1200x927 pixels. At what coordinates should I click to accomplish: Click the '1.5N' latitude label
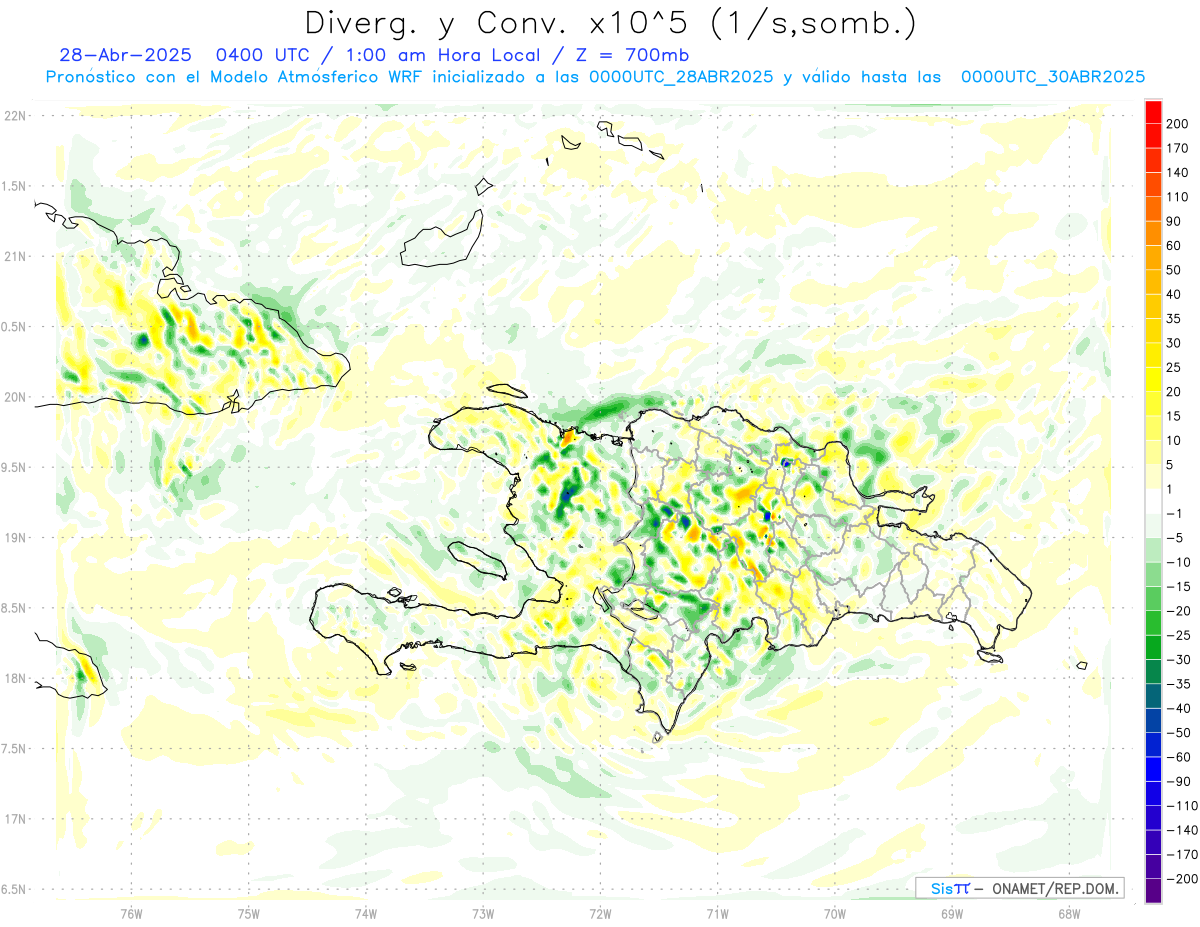(14, 186)
